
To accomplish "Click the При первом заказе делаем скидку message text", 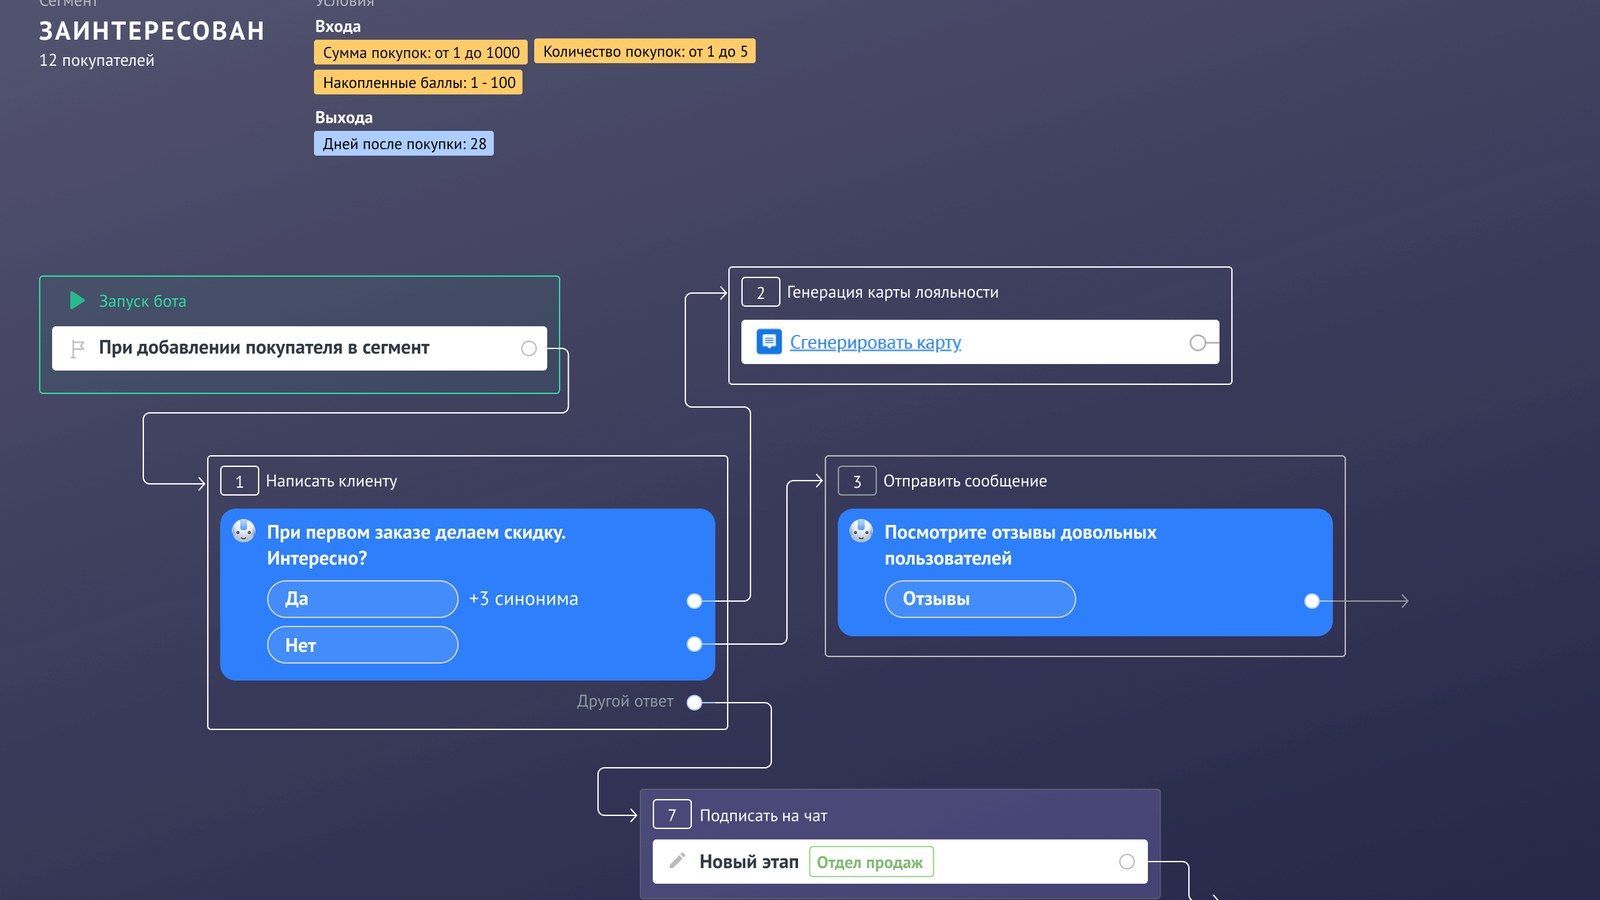I will click(416, 545).
